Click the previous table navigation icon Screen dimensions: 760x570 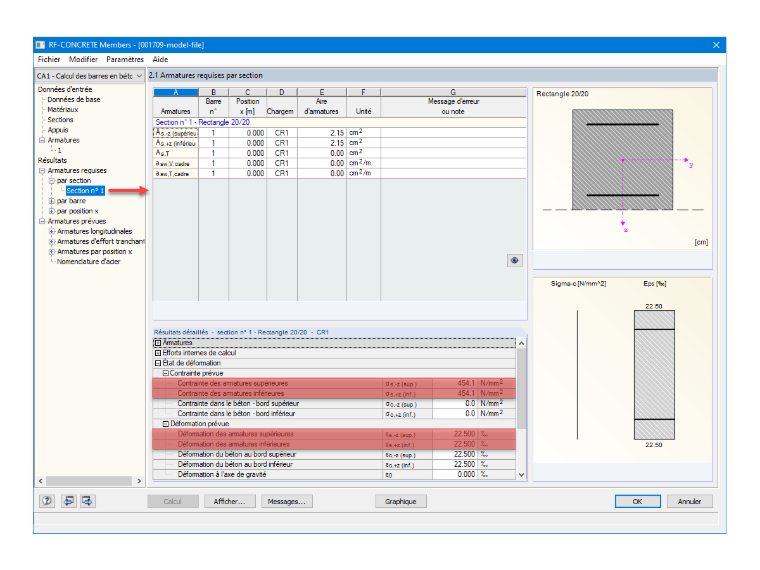pos(69,501)
